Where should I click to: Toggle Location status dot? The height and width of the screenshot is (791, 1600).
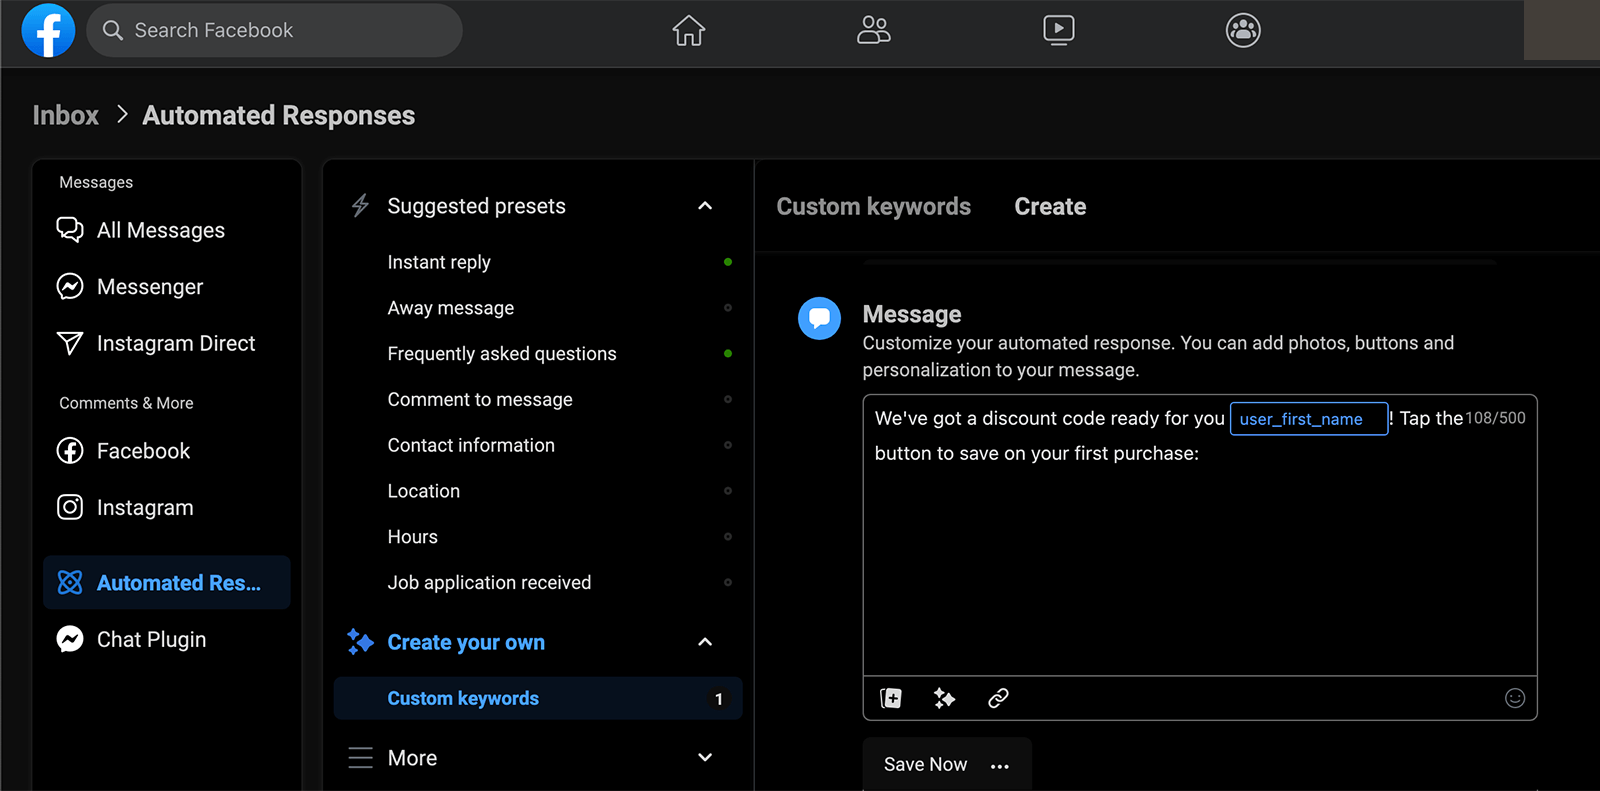click(728, 491)
